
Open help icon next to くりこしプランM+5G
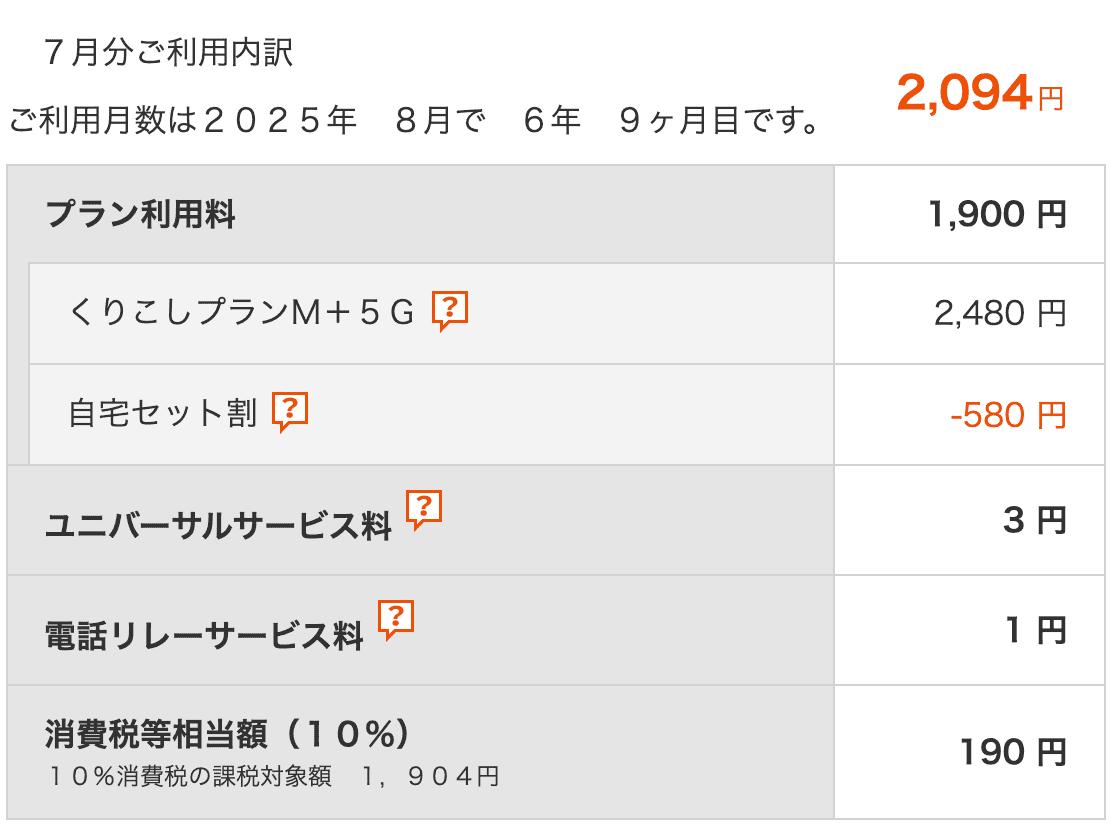tap(450, 310)
